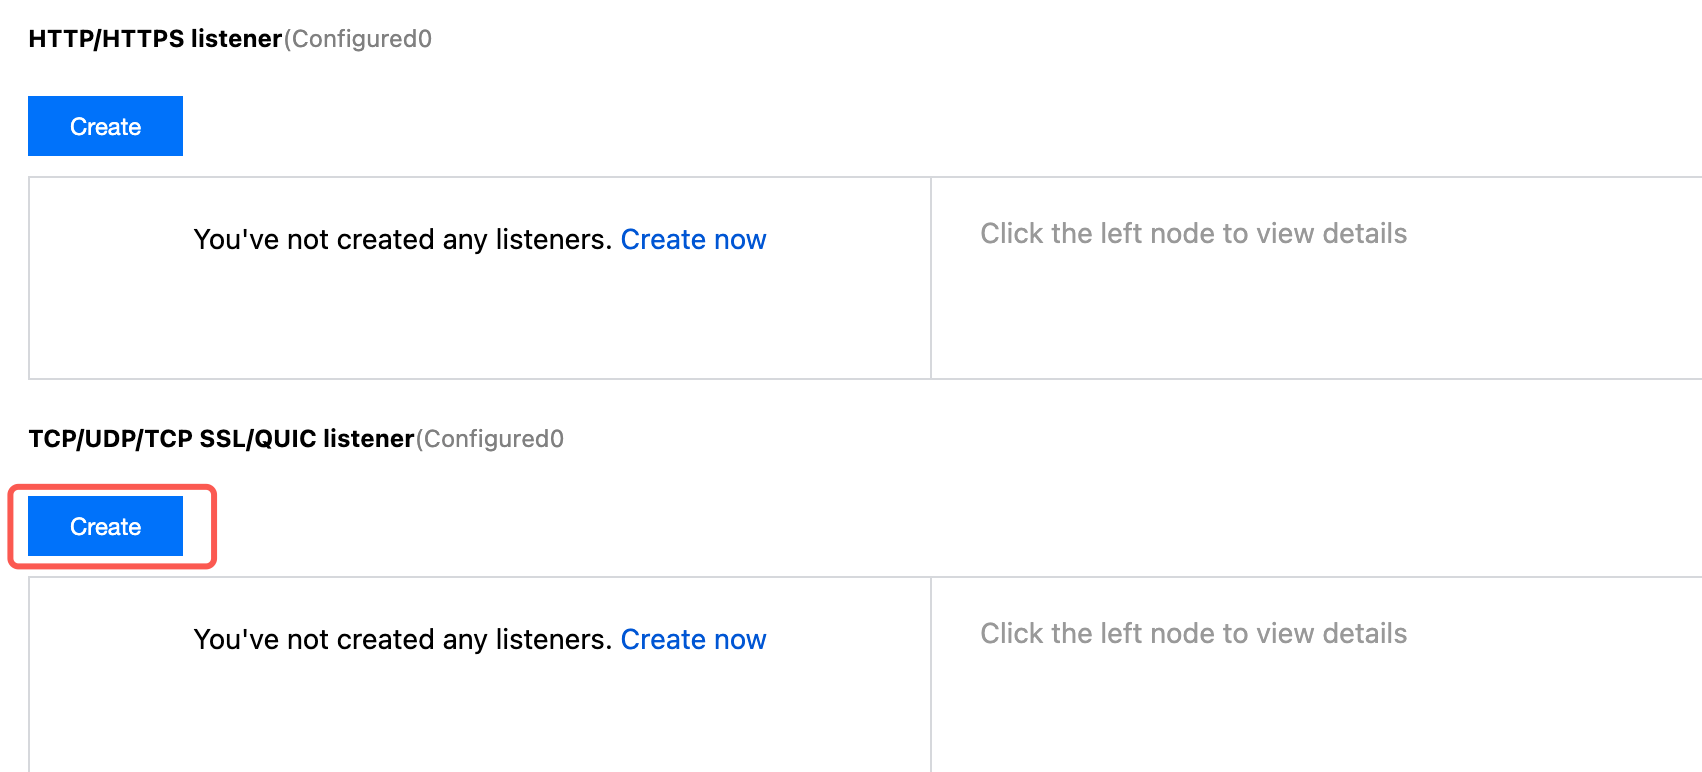Click the 'TCP/UDP/TCP SSL/QUIC listener' heading
The height and width of the screenshot is (772, 1702).
pos(221,439)
